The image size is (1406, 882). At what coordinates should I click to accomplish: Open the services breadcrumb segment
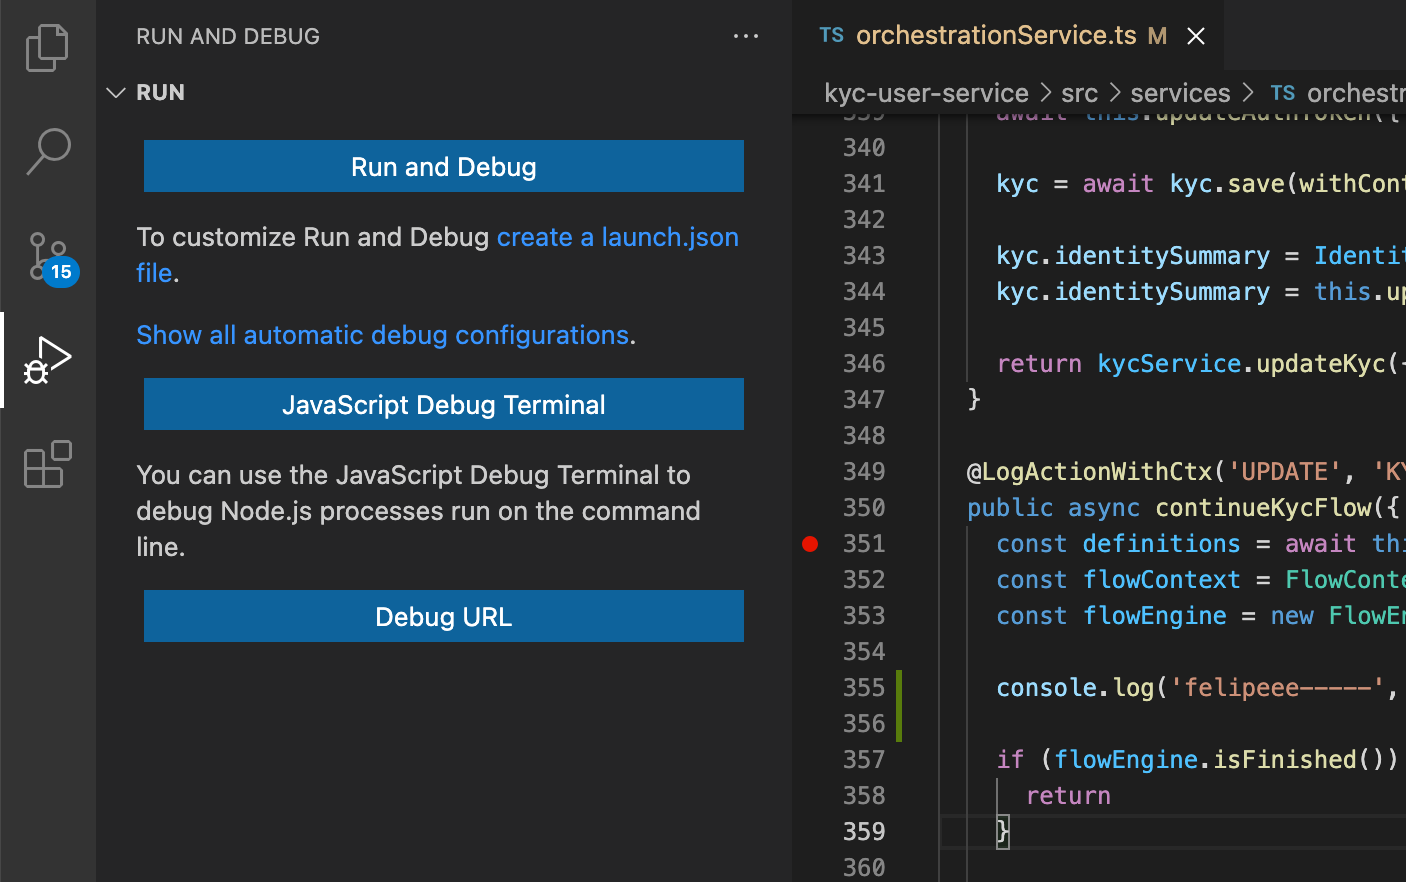coord(1180,93)
